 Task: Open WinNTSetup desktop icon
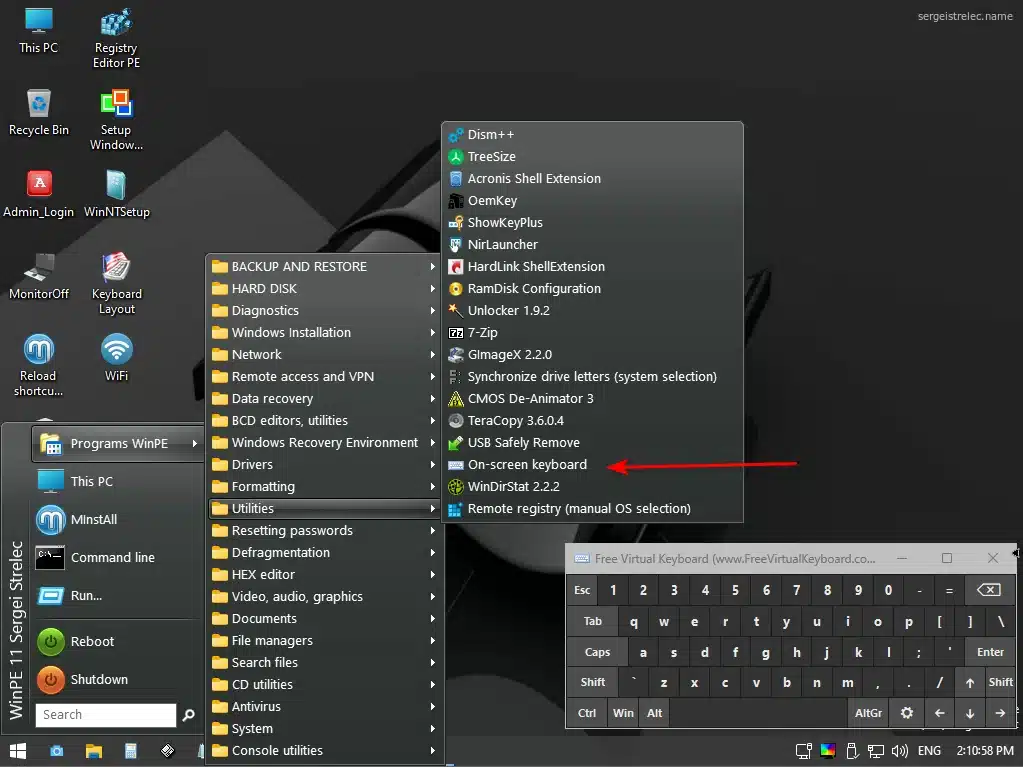coord(116,194)
